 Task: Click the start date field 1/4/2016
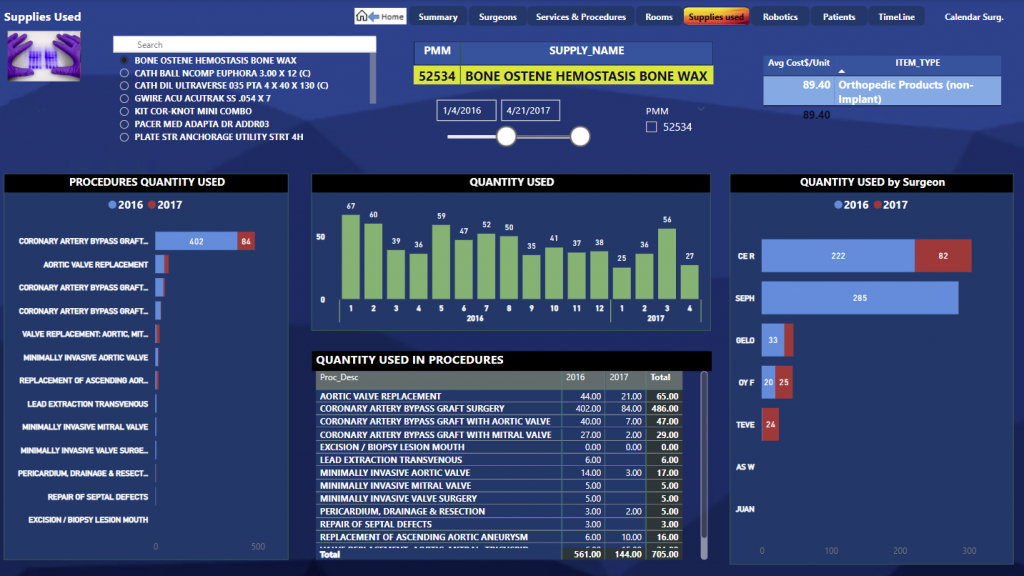tap(465, 110)
